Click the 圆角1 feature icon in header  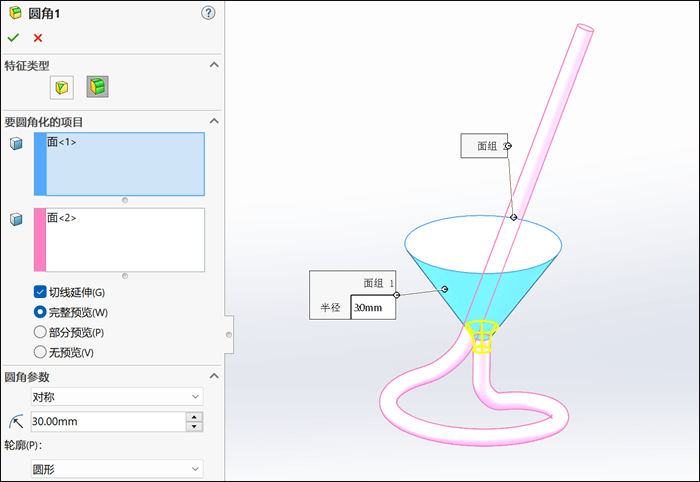[15, 13]
